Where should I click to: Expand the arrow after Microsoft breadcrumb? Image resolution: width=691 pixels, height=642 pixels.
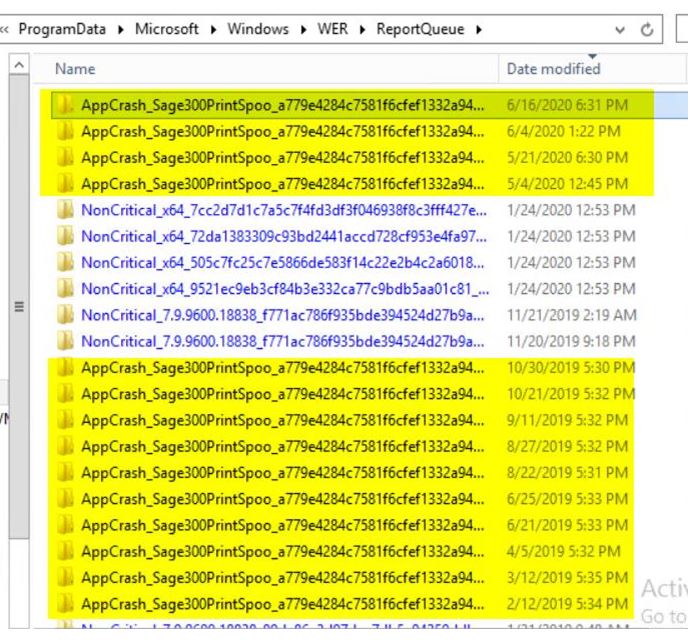213,30
